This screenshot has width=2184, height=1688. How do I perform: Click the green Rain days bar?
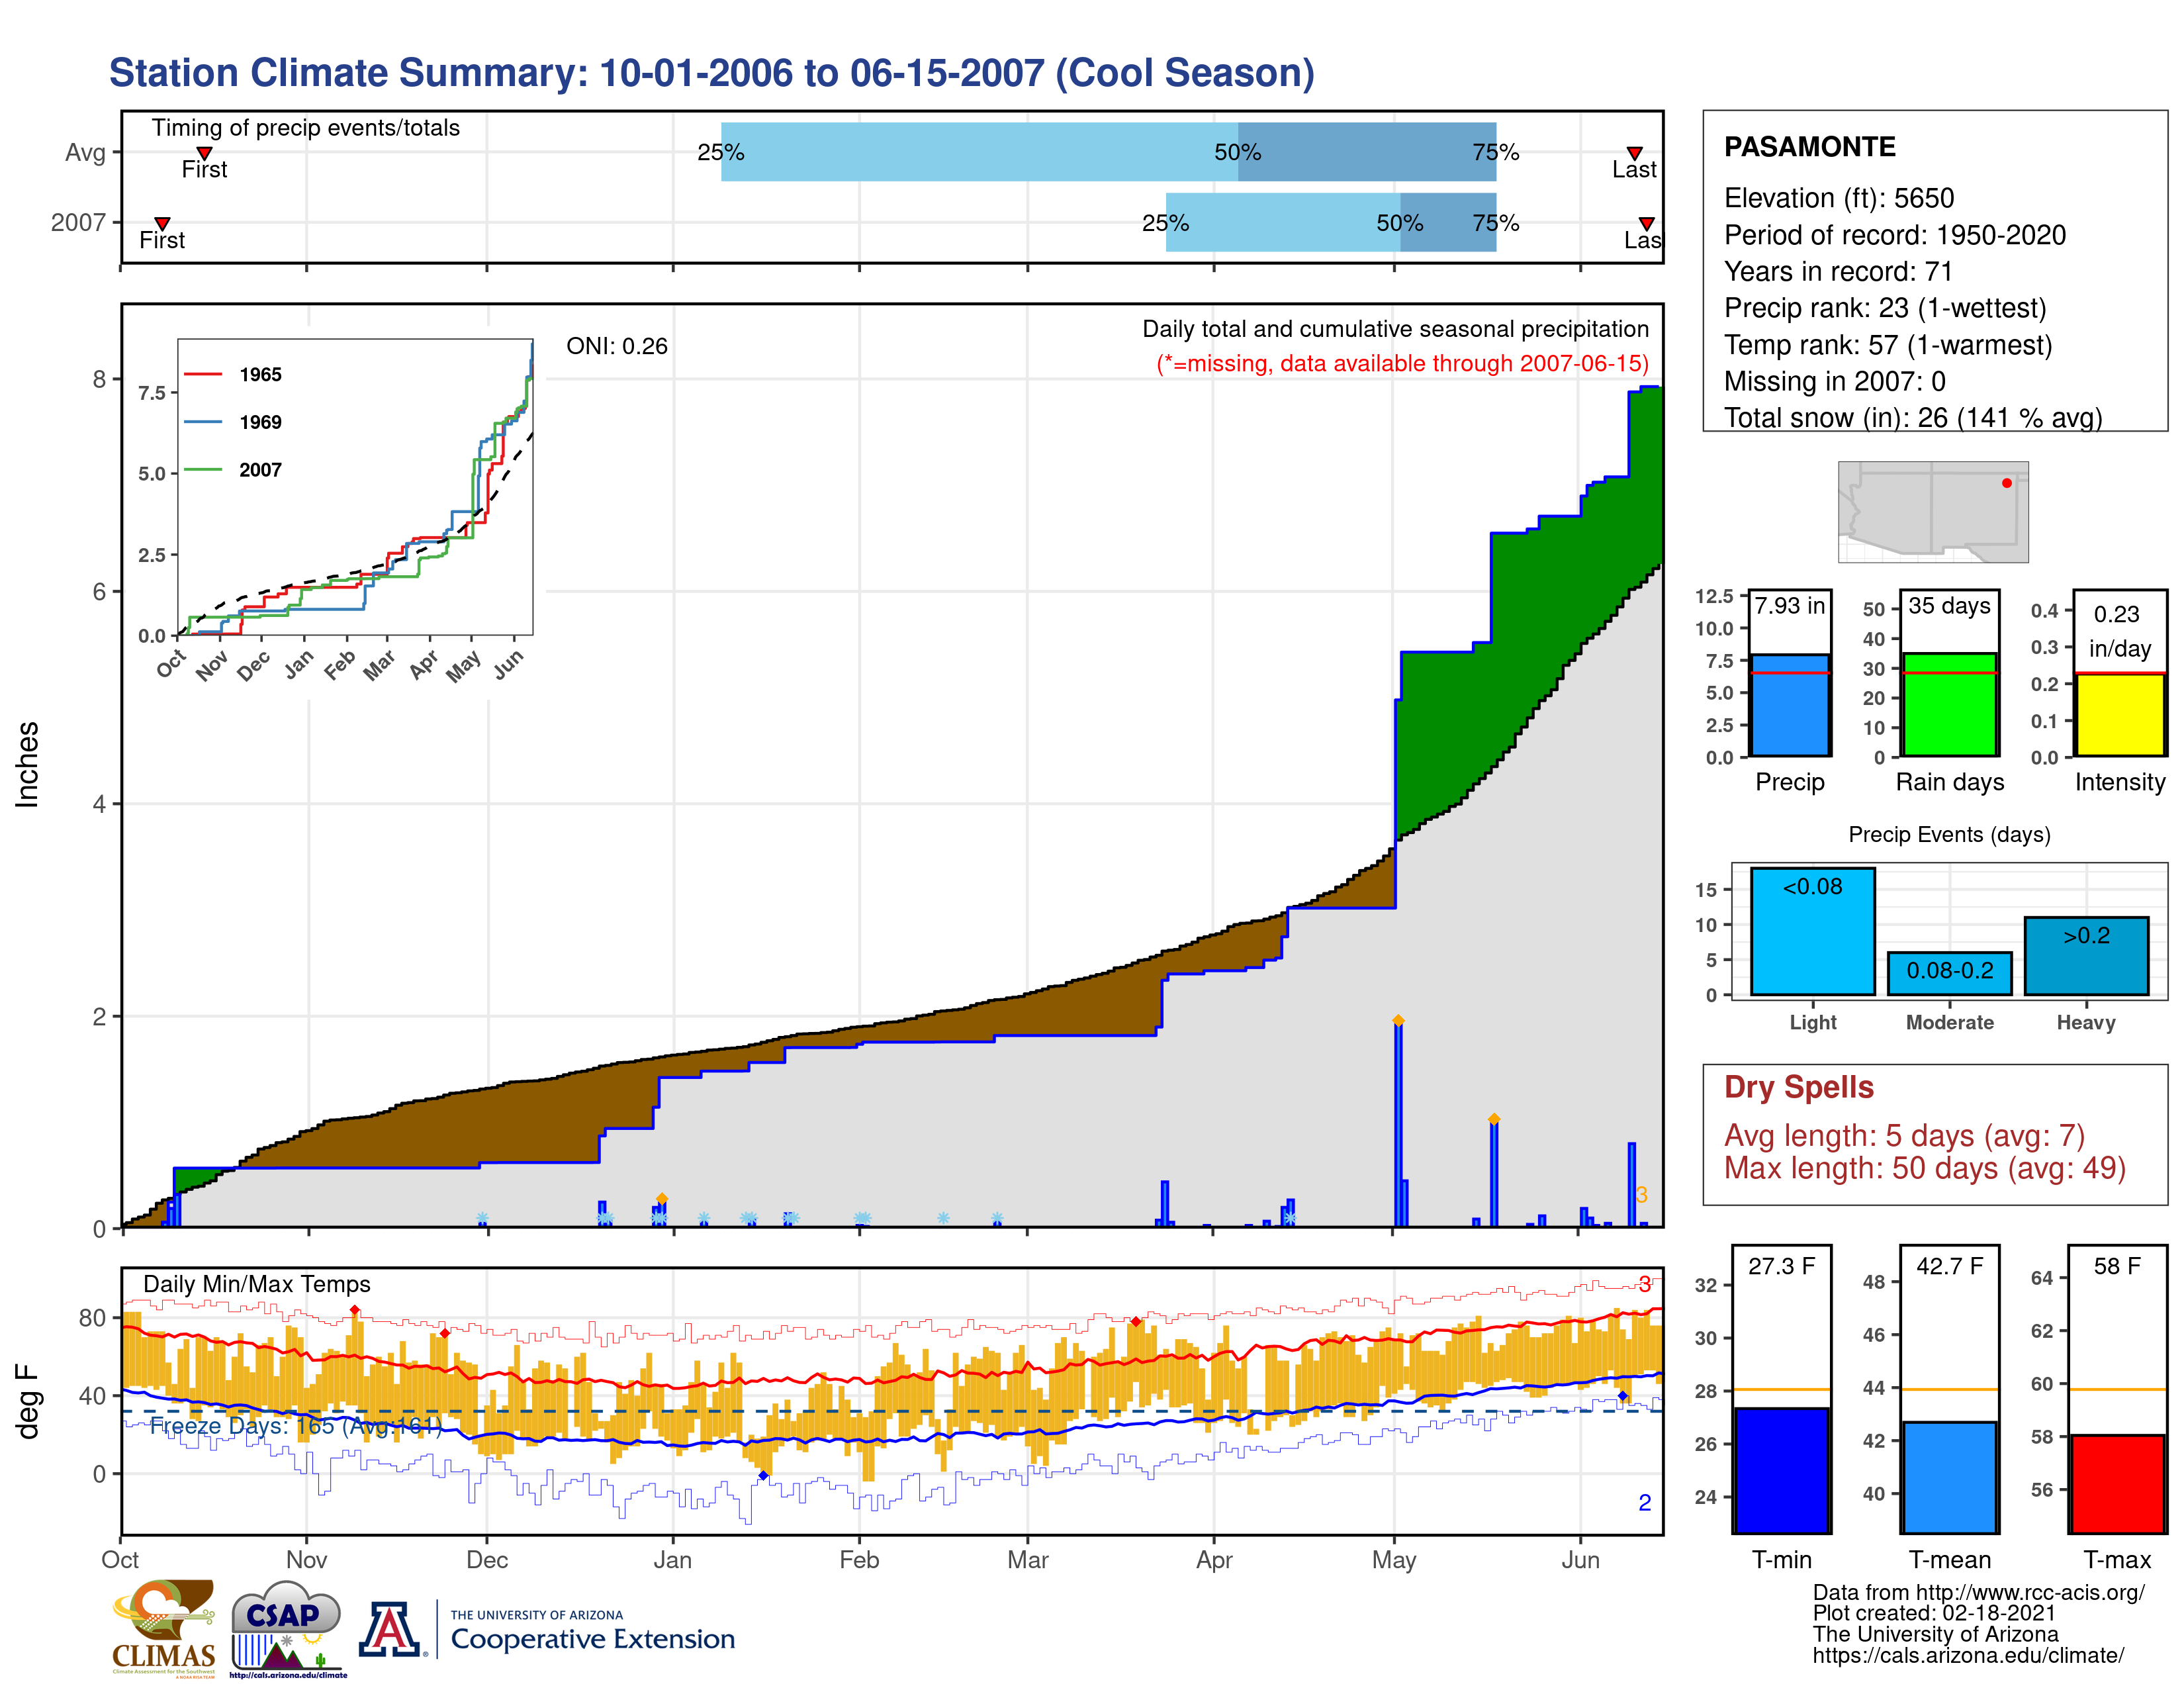[x=1949, y=706]
